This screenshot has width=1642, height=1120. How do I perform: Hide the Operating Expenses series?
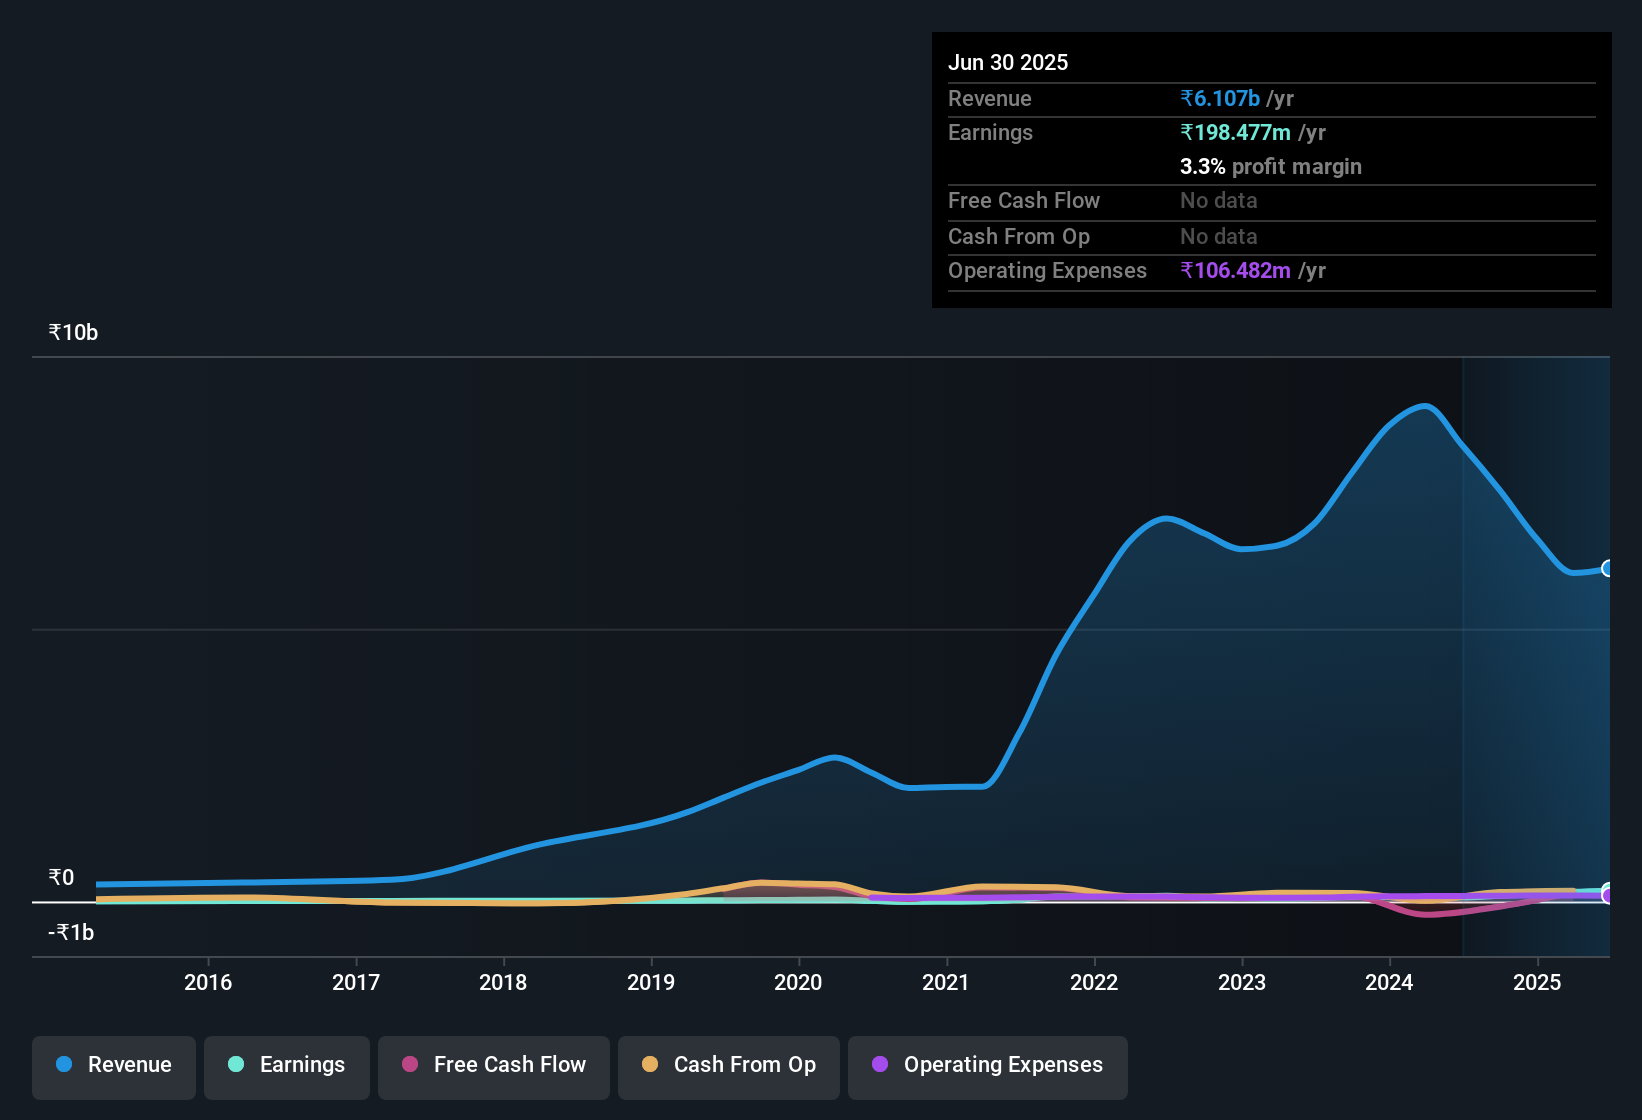[987, 1065]
